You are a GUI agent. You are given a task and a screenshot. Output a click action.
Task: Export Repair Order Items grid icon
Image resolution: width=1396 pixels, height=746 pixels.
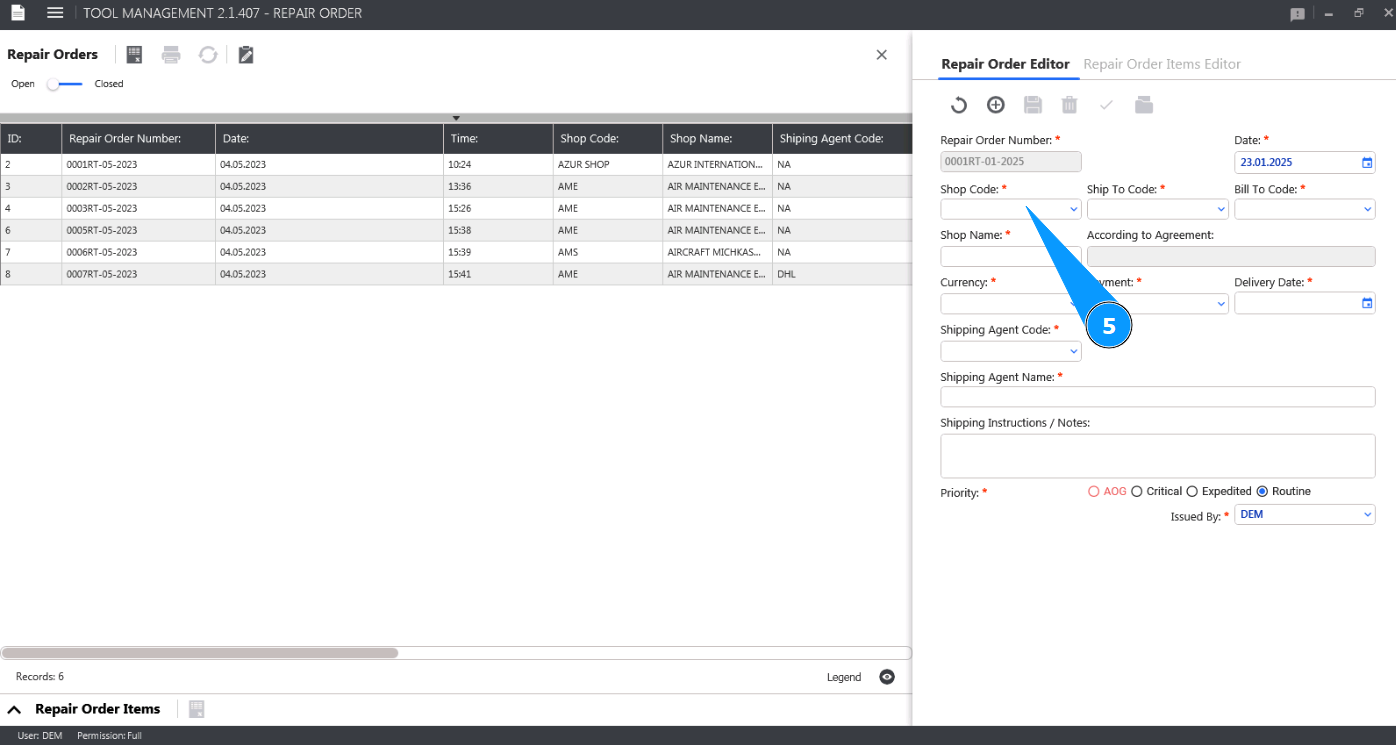[x=196, y=709]
